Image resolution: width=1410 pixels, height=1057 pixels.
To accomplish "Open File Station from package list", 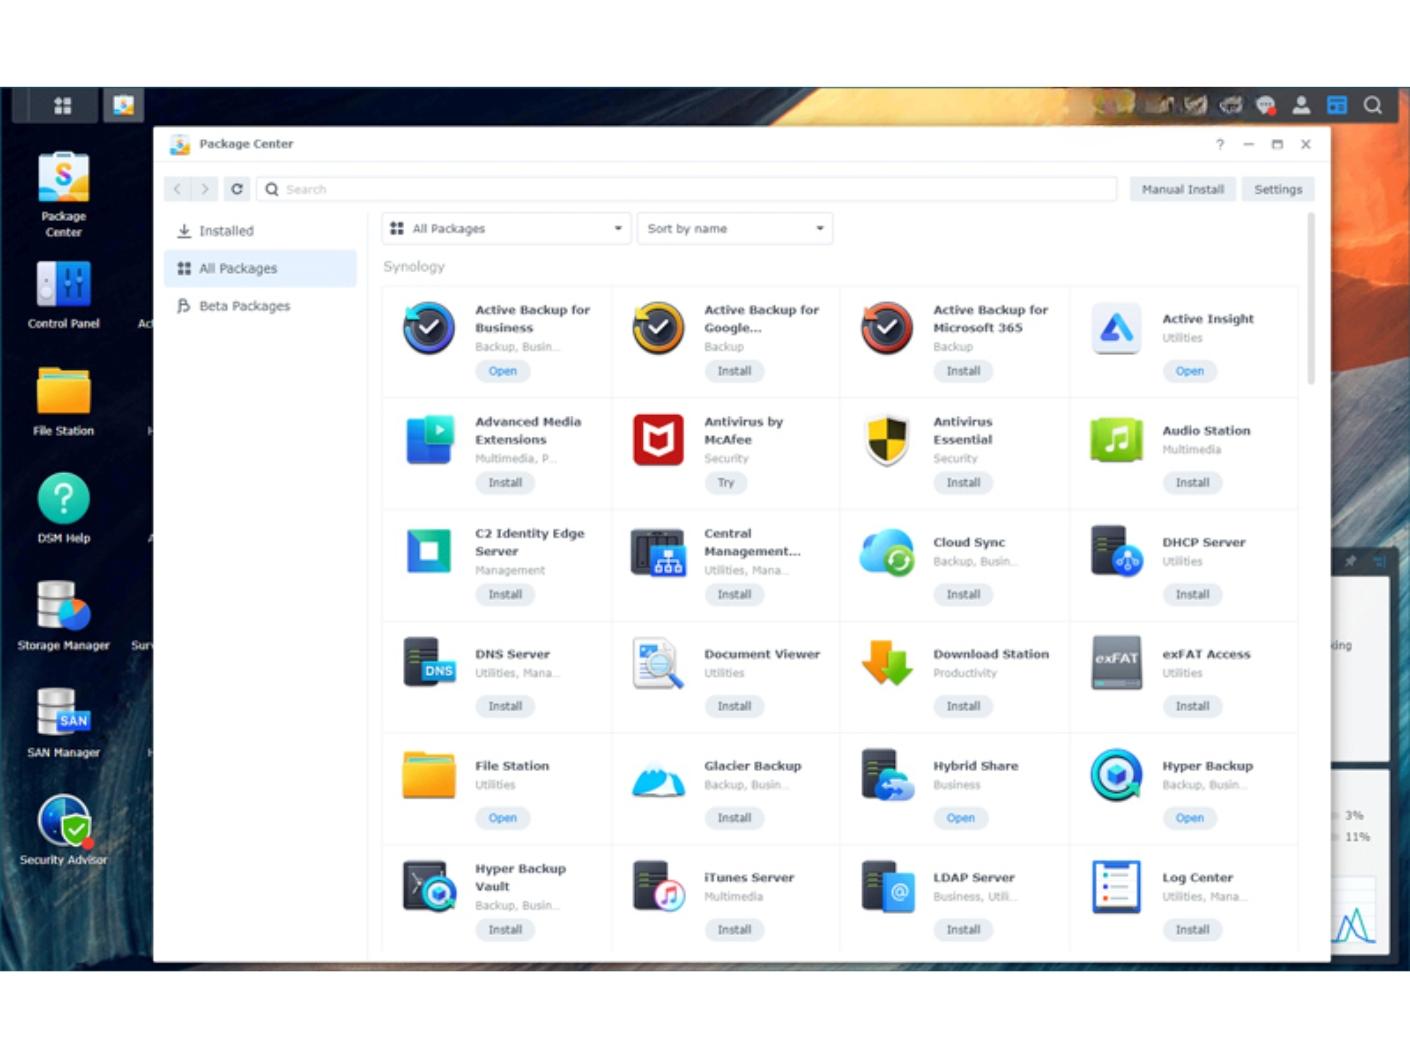I will click(503, 818).
